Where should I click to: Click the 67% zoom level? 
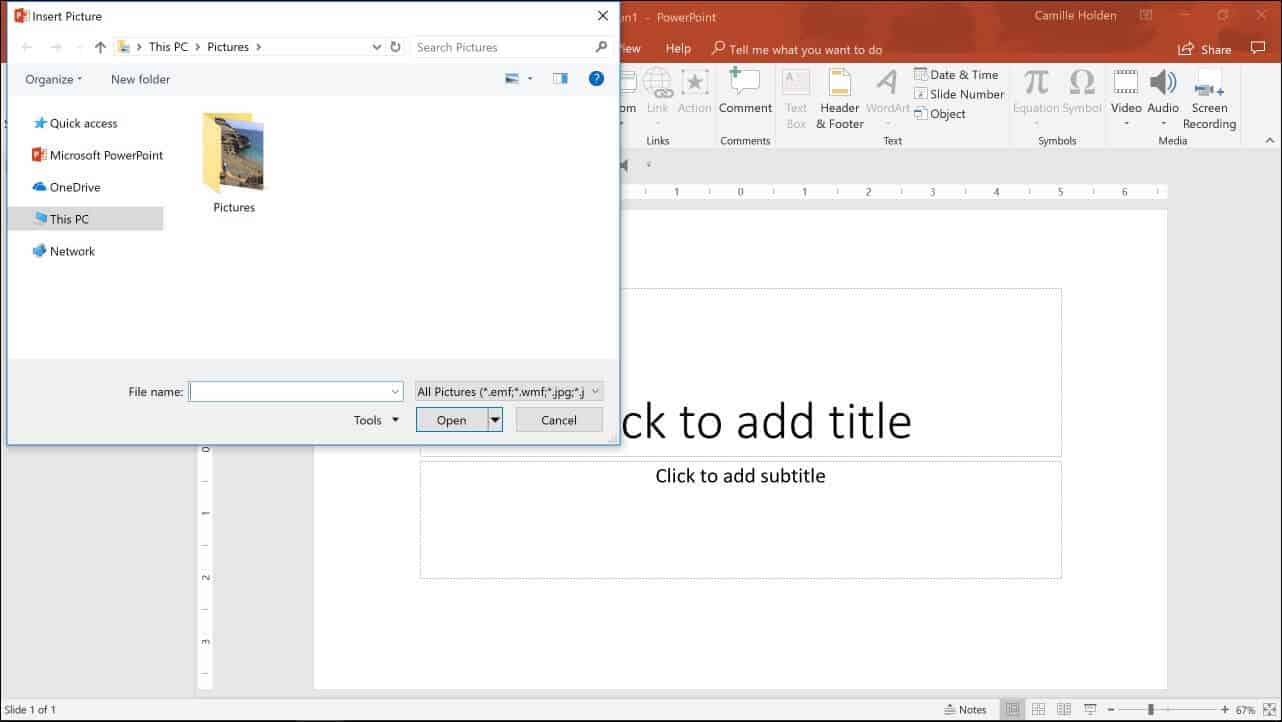click(1245, 710)
